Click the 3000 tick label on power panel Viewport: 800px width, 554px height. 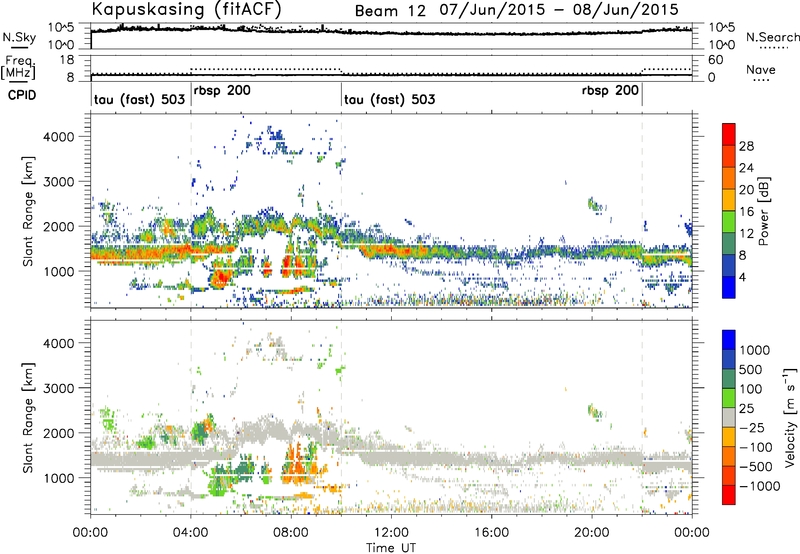coord(58,182)
